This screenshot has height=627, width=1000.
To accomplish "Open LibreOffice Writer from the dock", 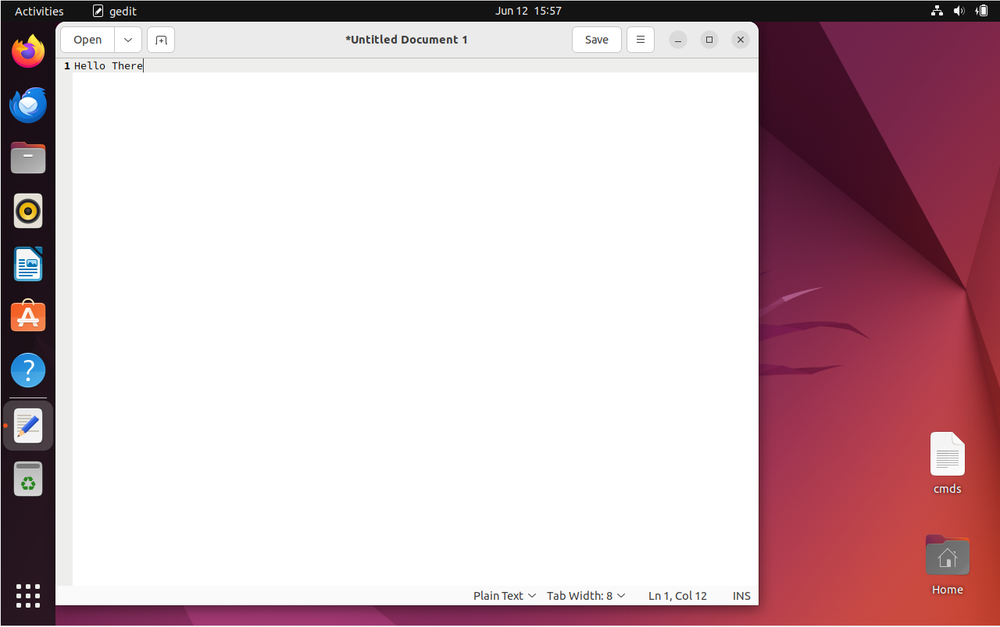I will pyautogui.click(x=27, y=263).
